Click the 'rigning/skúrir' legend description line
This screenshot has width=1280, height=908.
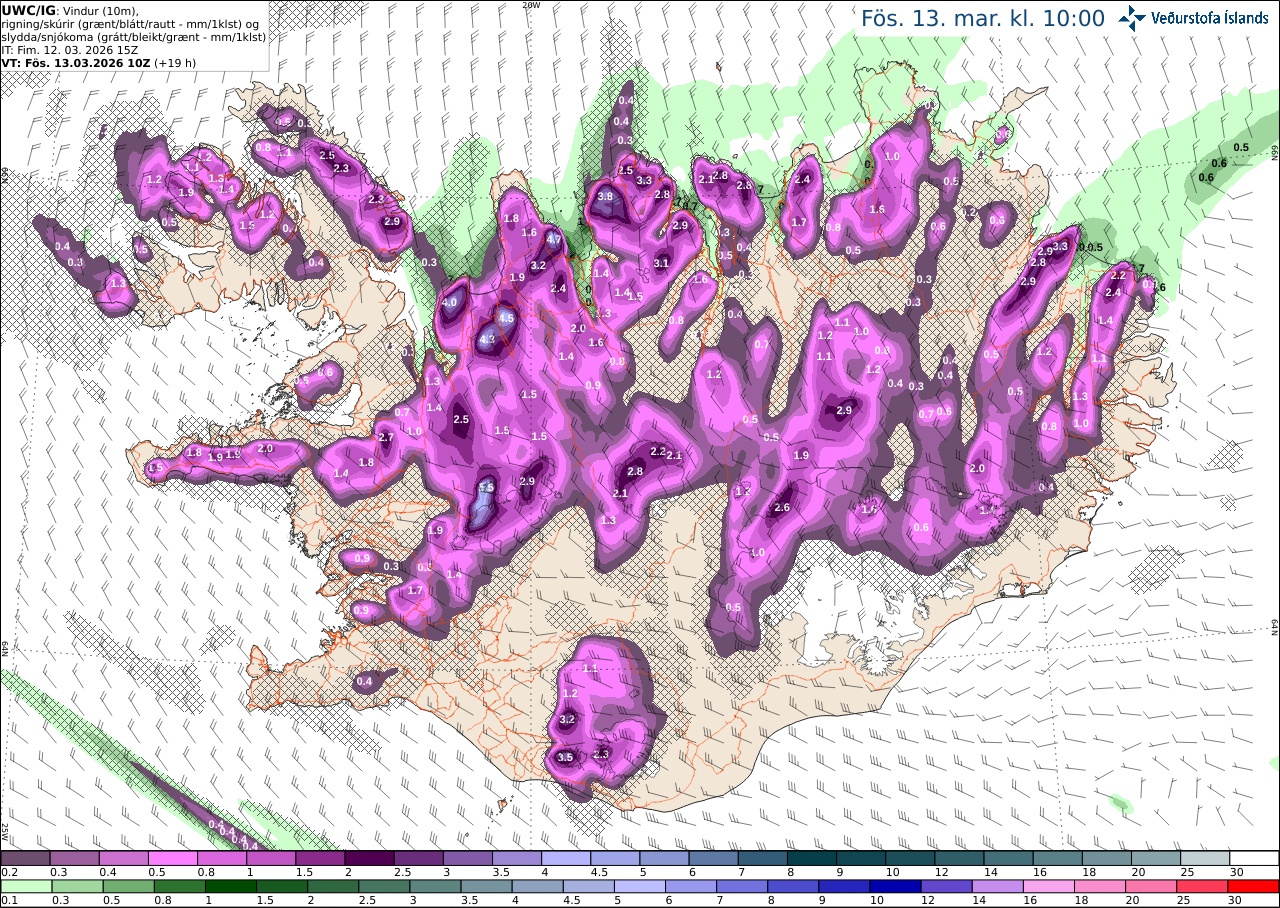[x=132, y=23]
